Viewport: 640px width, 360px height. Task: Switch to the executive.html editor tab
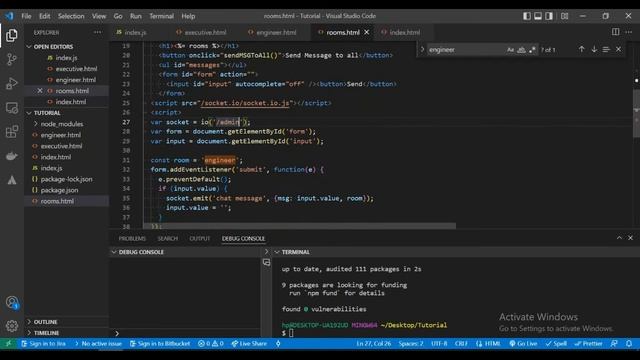205,32
